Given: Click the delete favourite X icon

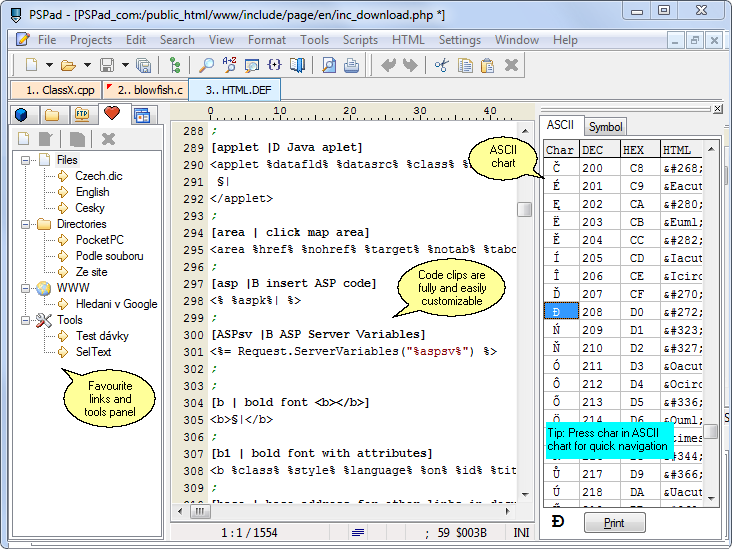Looking at the screenshot, I should coord(108,139).
